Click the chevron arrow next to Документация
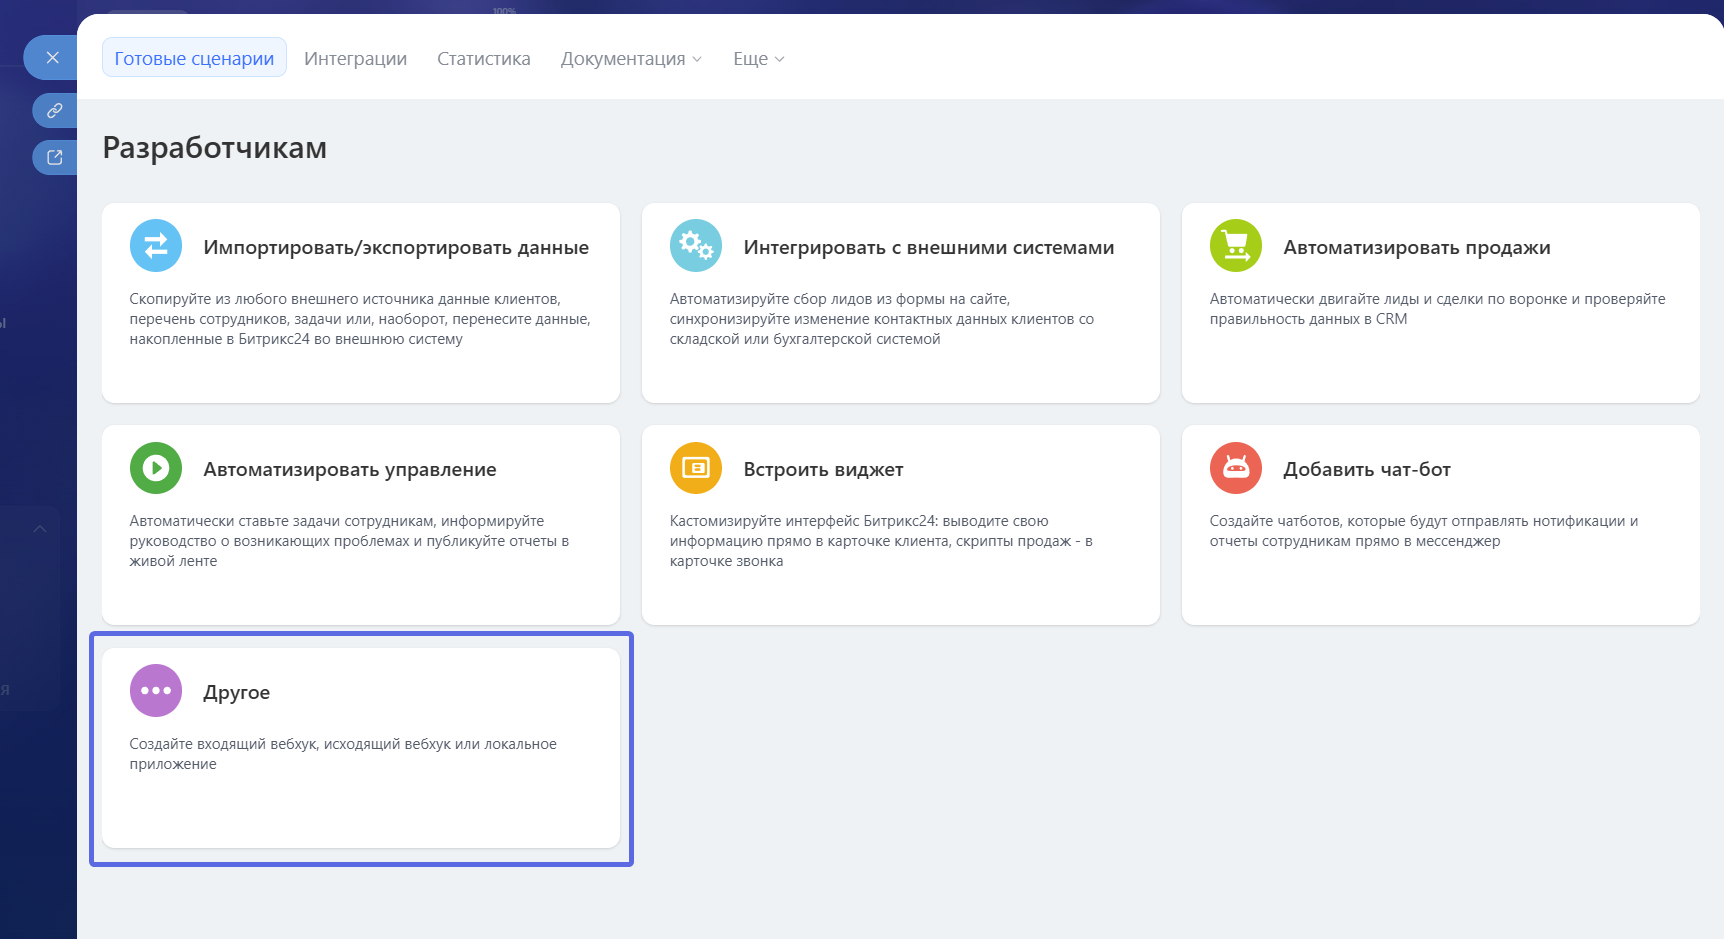The image size is (1724, 939). tap(697, 59)
